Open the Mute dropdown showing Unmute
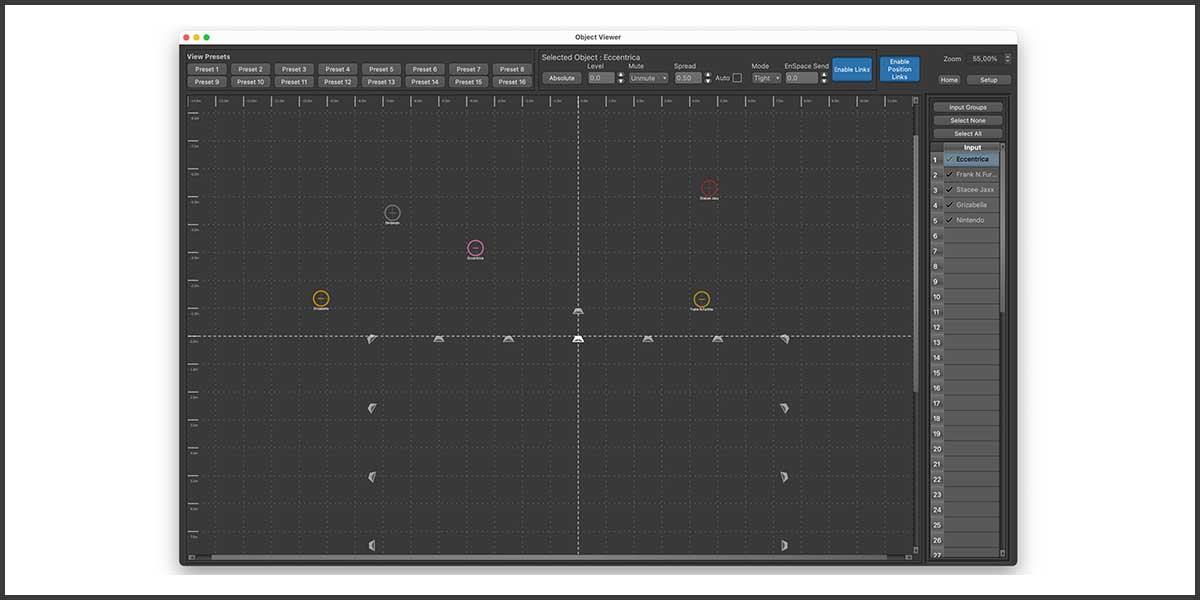1200x600 pixels. pos(649,78)
